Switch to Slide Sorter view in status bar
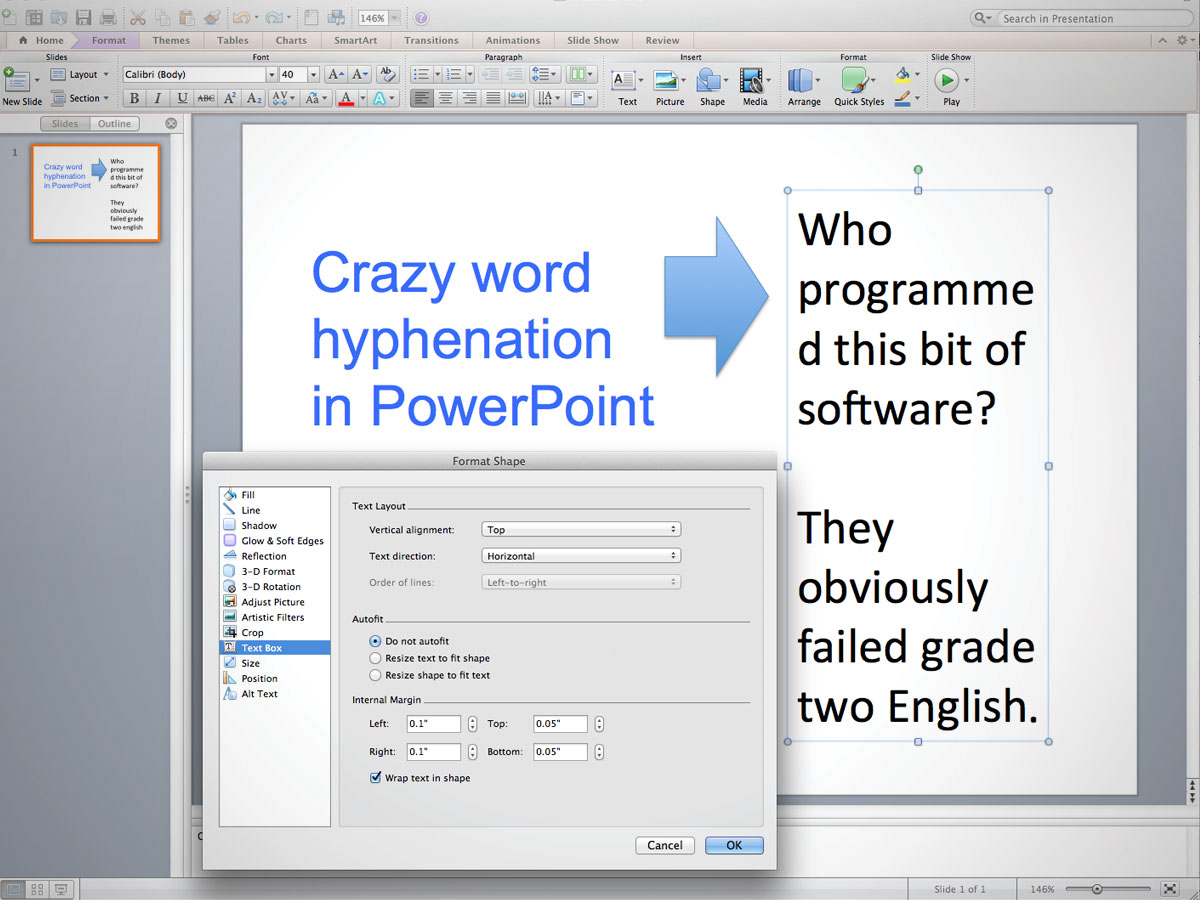The height and width of the screenshot is (900, 1200). [38, 889]
